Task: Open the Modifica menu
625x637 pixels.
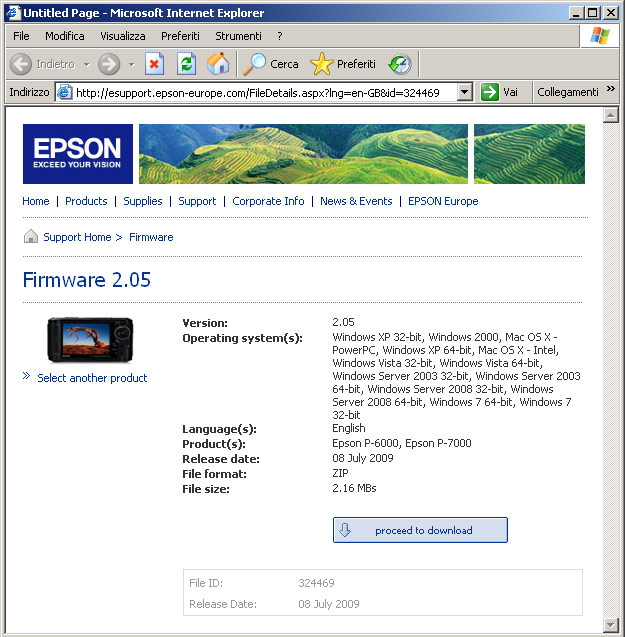Action: (65, 36)
